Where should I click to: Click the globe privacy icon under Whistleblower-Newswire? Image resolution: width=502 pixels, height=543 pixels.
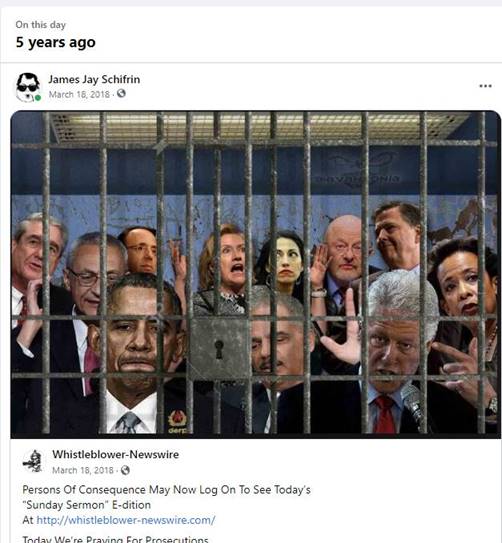click(125, 470)
